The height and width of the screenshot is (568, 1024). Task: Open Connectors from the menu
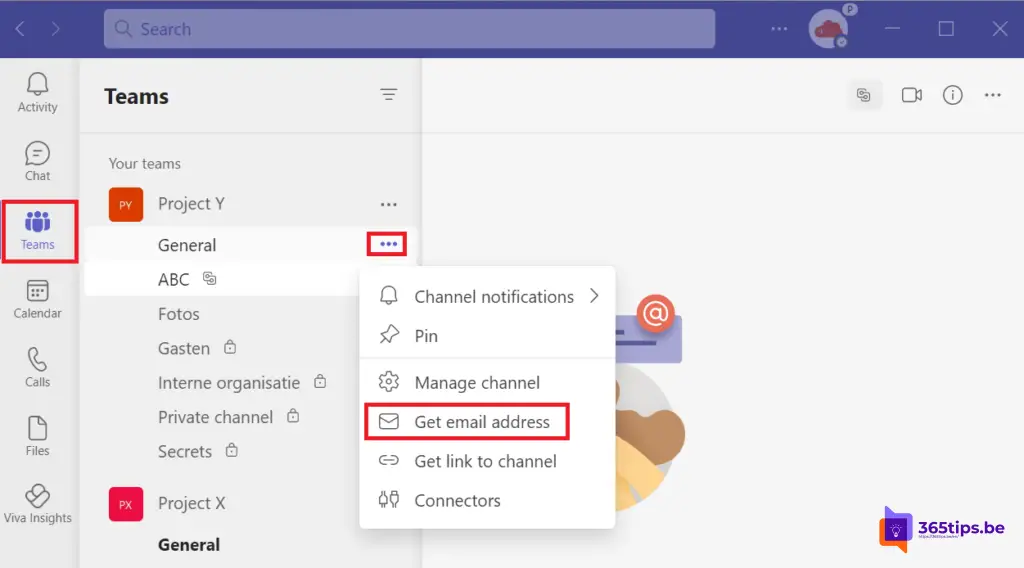click(487, 500)
